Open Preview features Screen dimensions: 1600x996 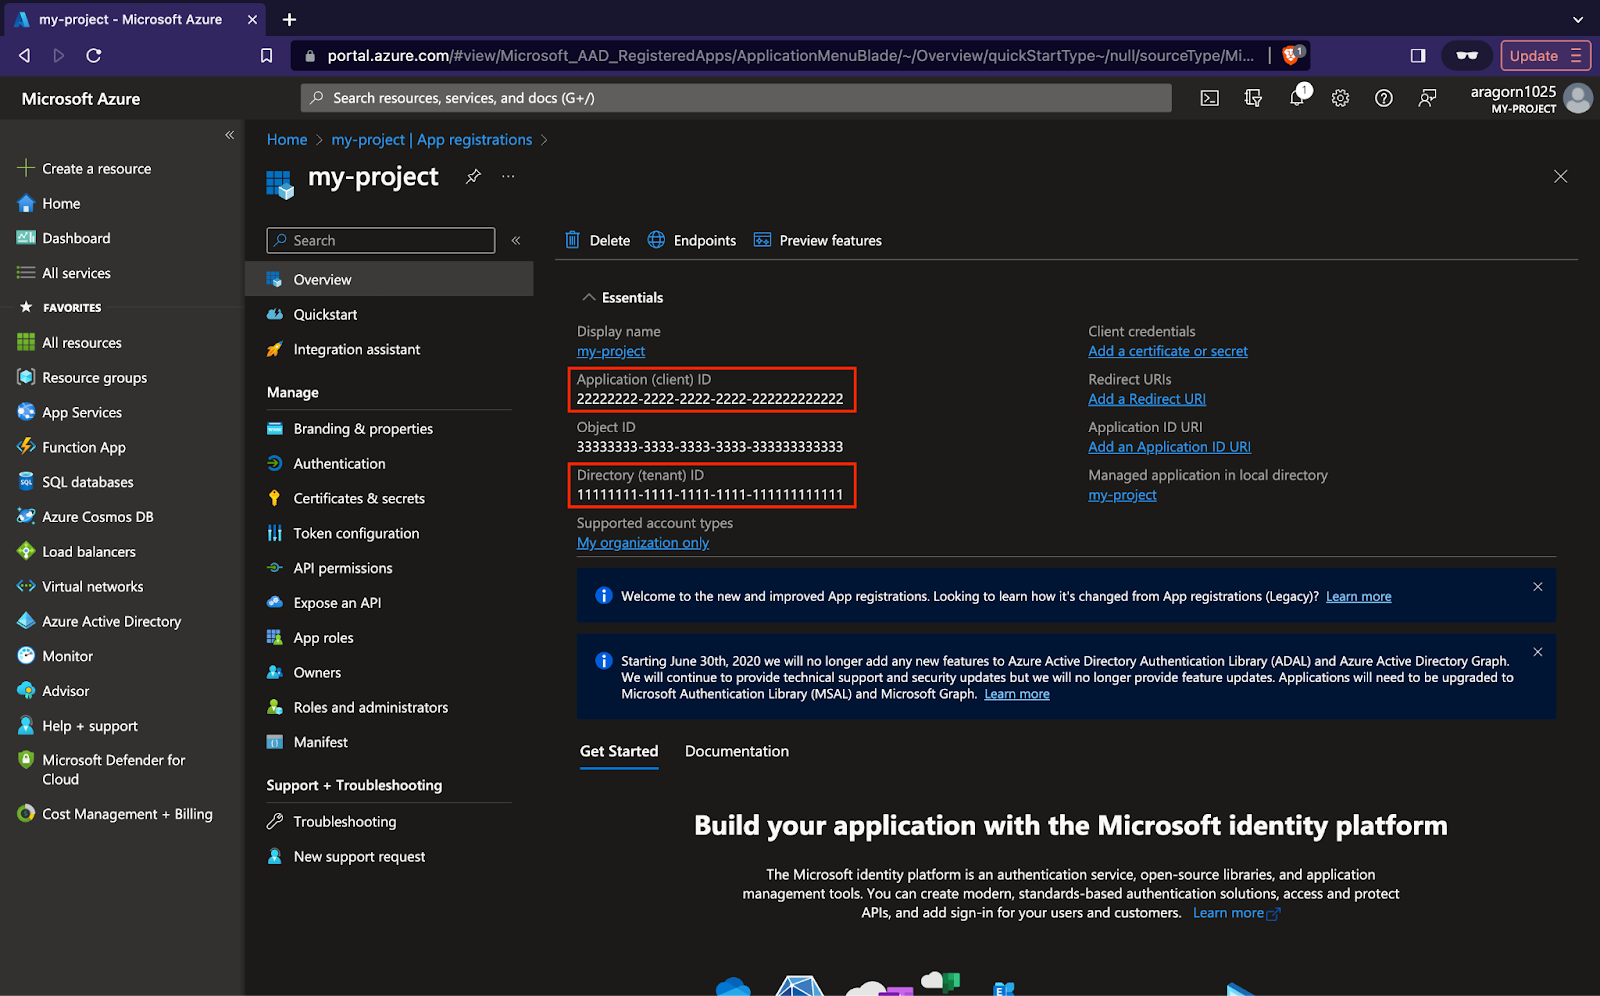click(818, 240)
